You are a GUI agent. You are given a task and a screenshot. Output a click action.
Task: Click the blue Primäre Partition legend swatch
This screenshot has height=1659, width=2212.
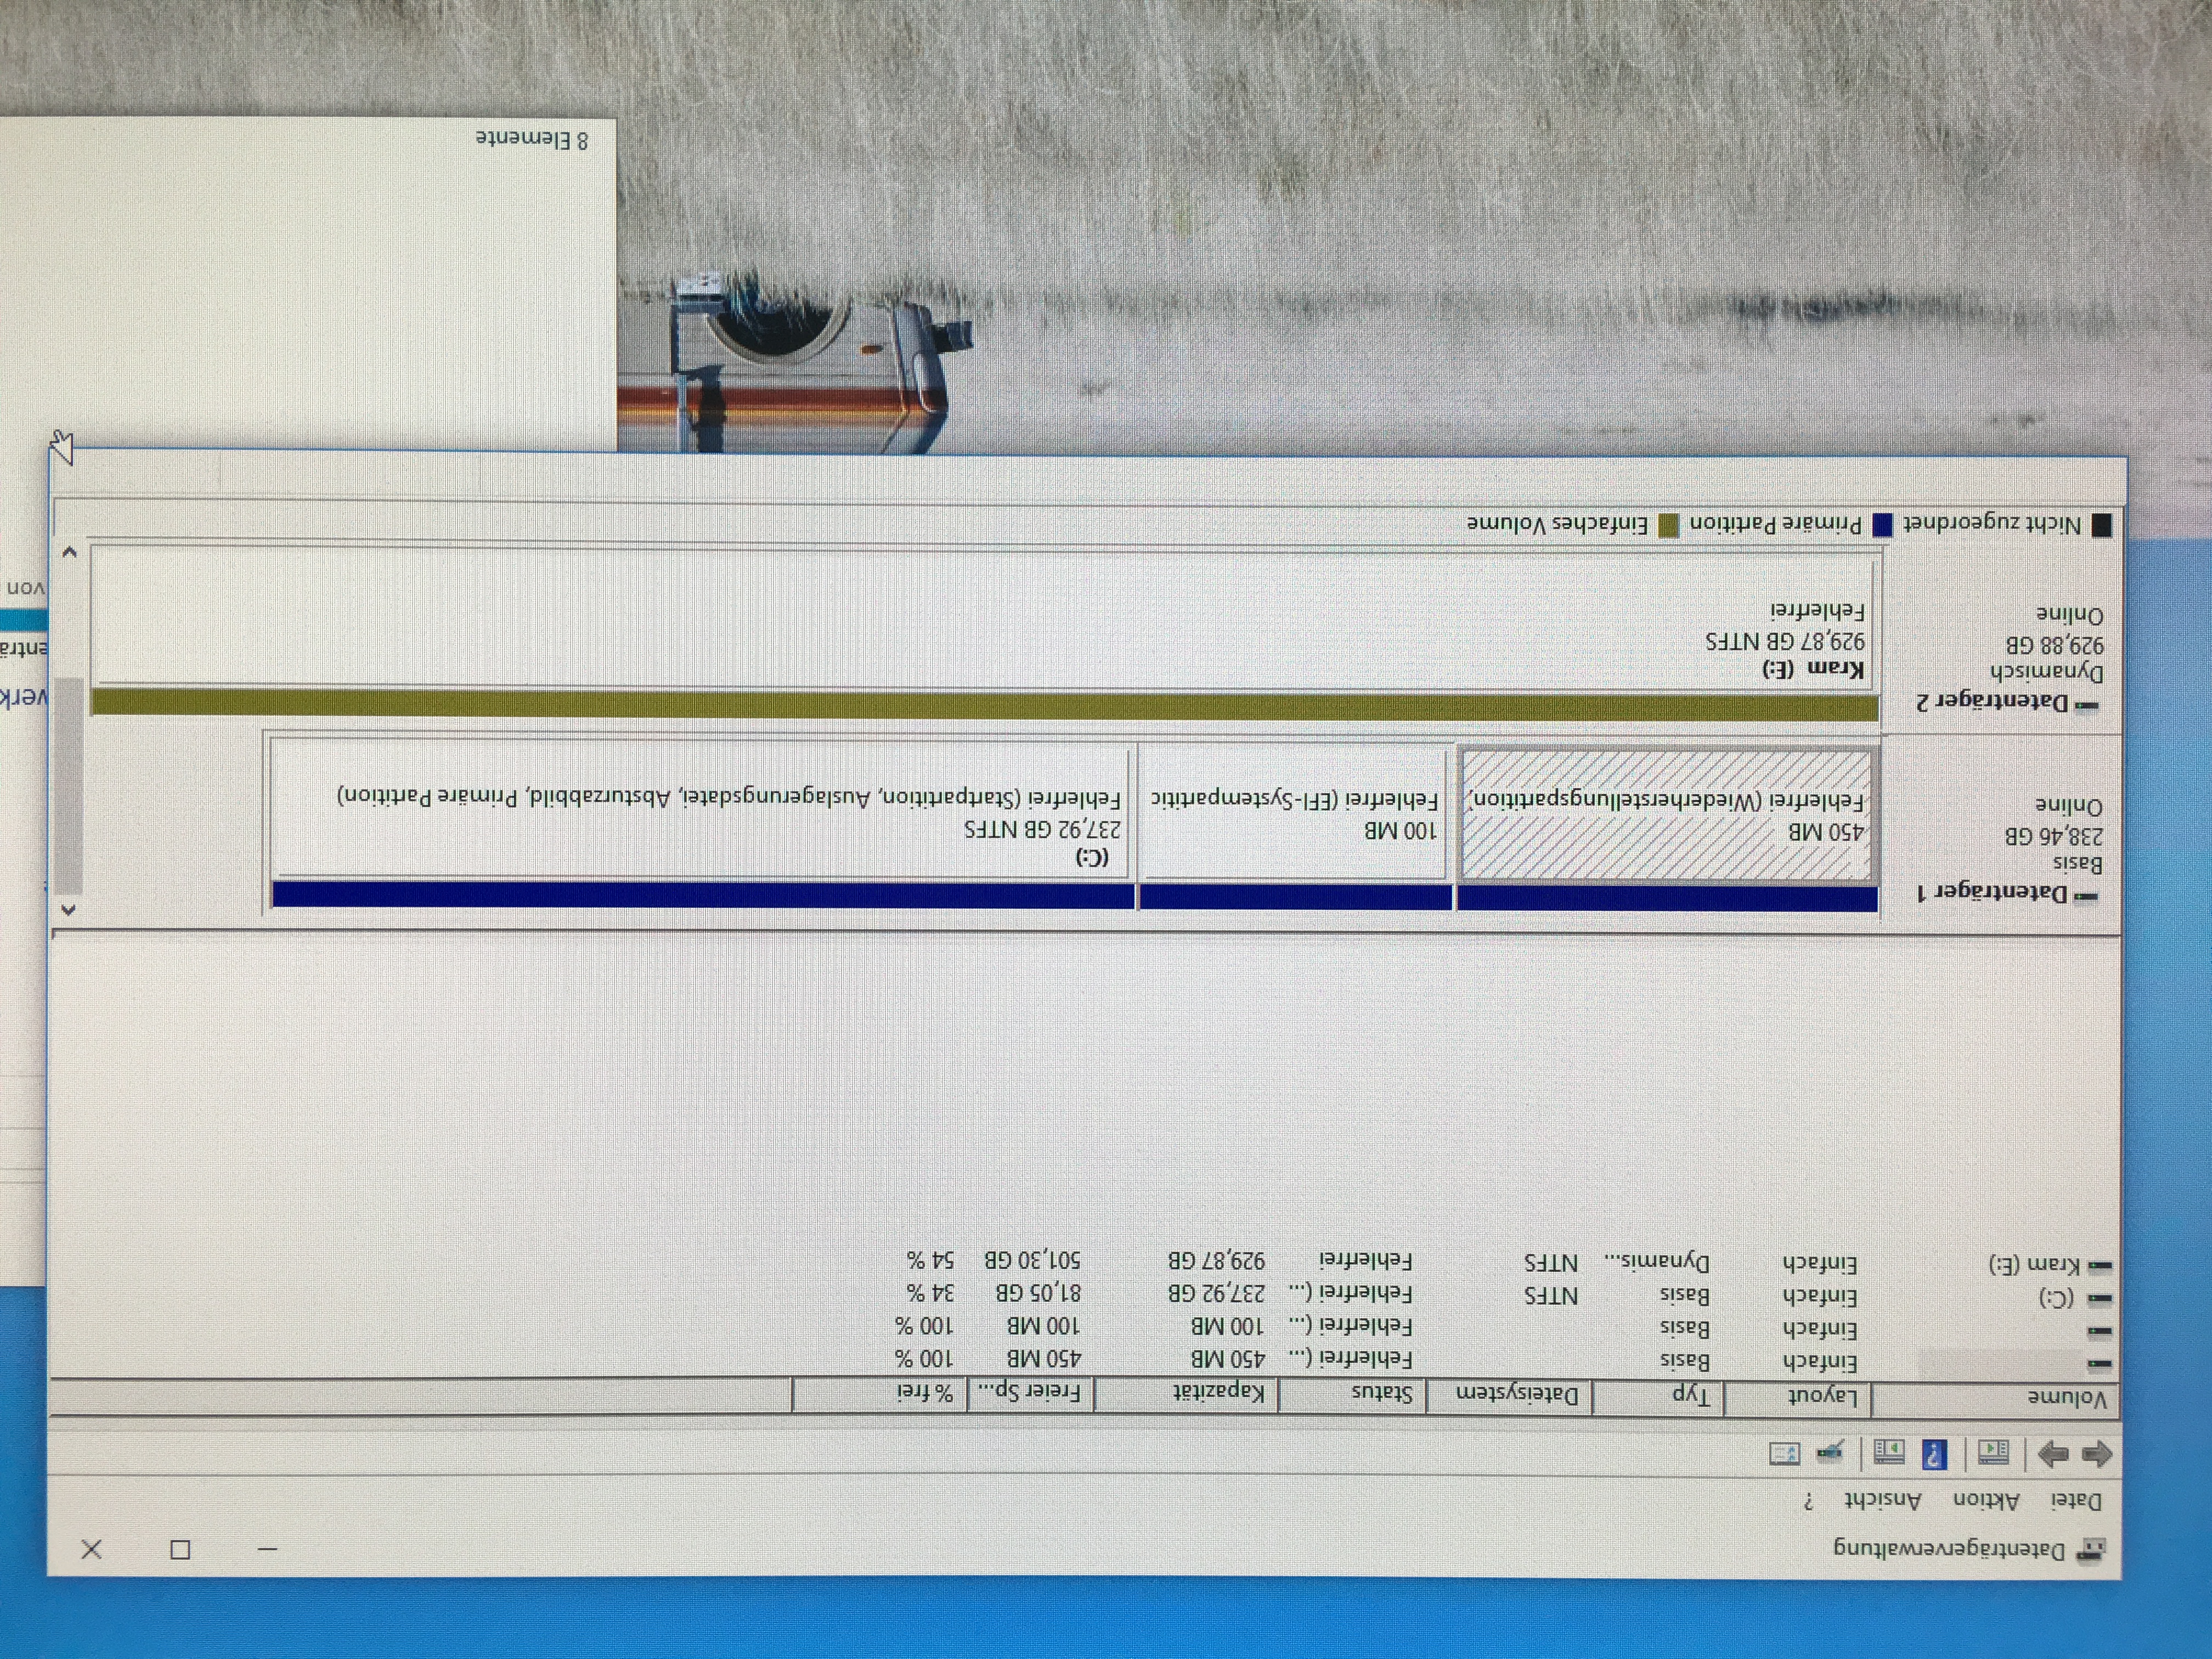1882,525
